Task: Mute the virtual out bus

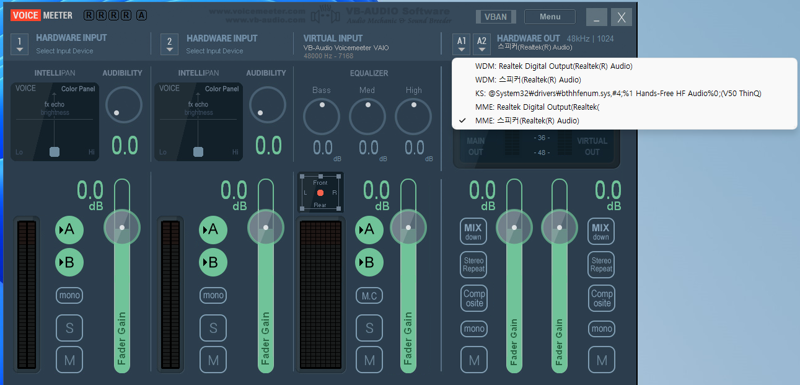Action: click(602, 361)
